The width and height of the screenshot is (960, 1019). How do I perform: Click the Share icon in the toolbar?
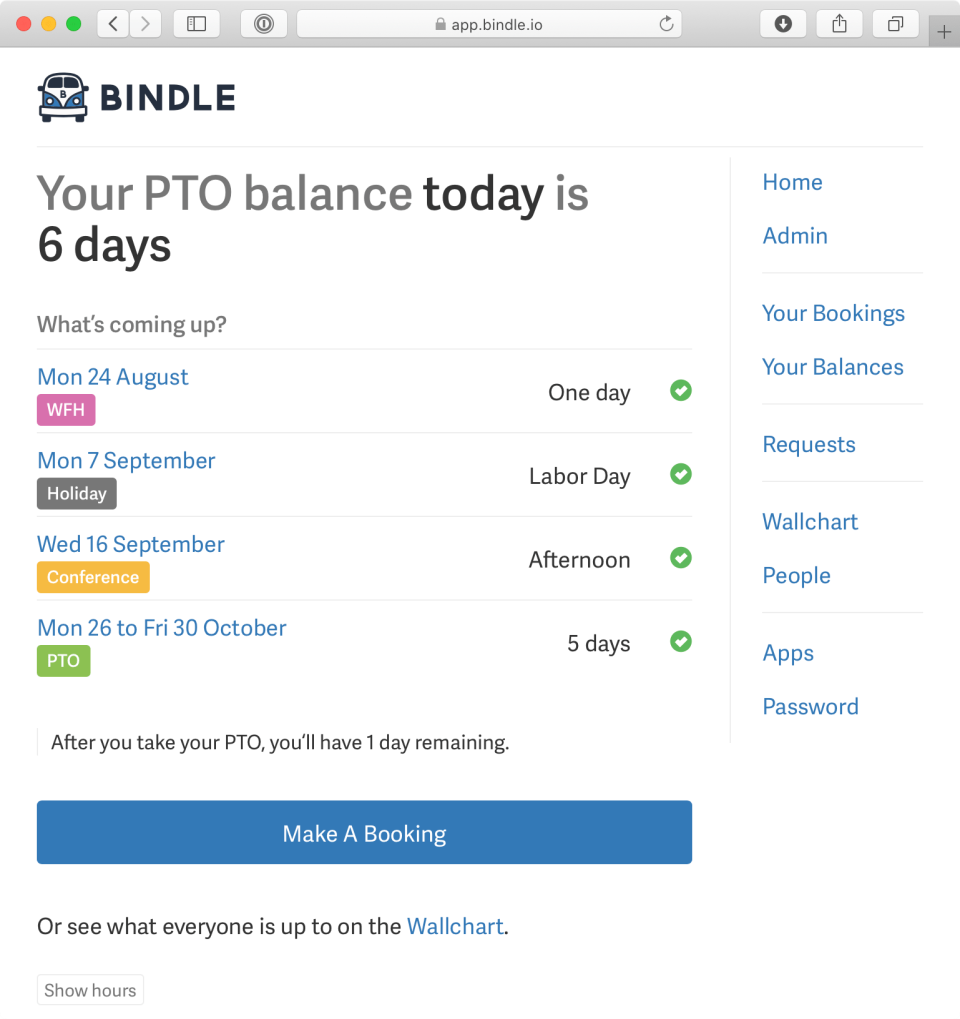(x=839, y=23)
